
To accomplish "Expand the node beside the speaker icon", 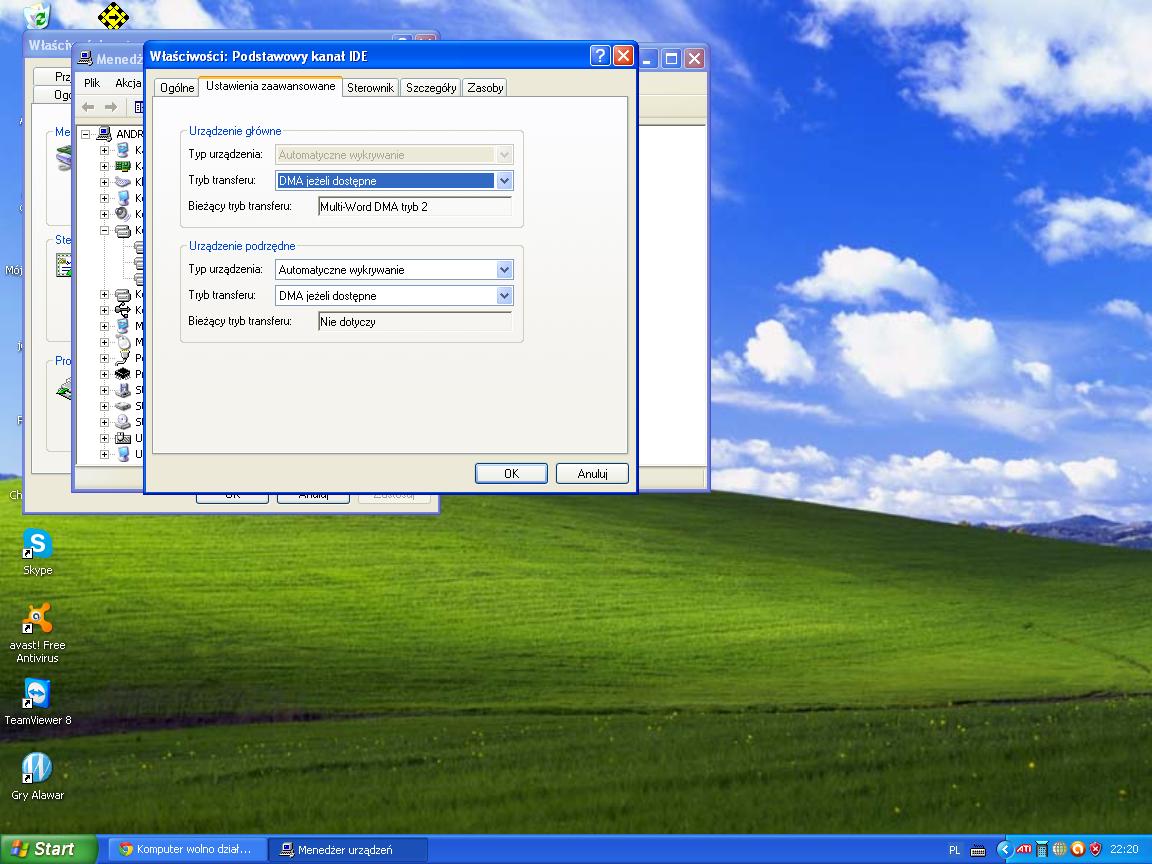I will point(104,214).
